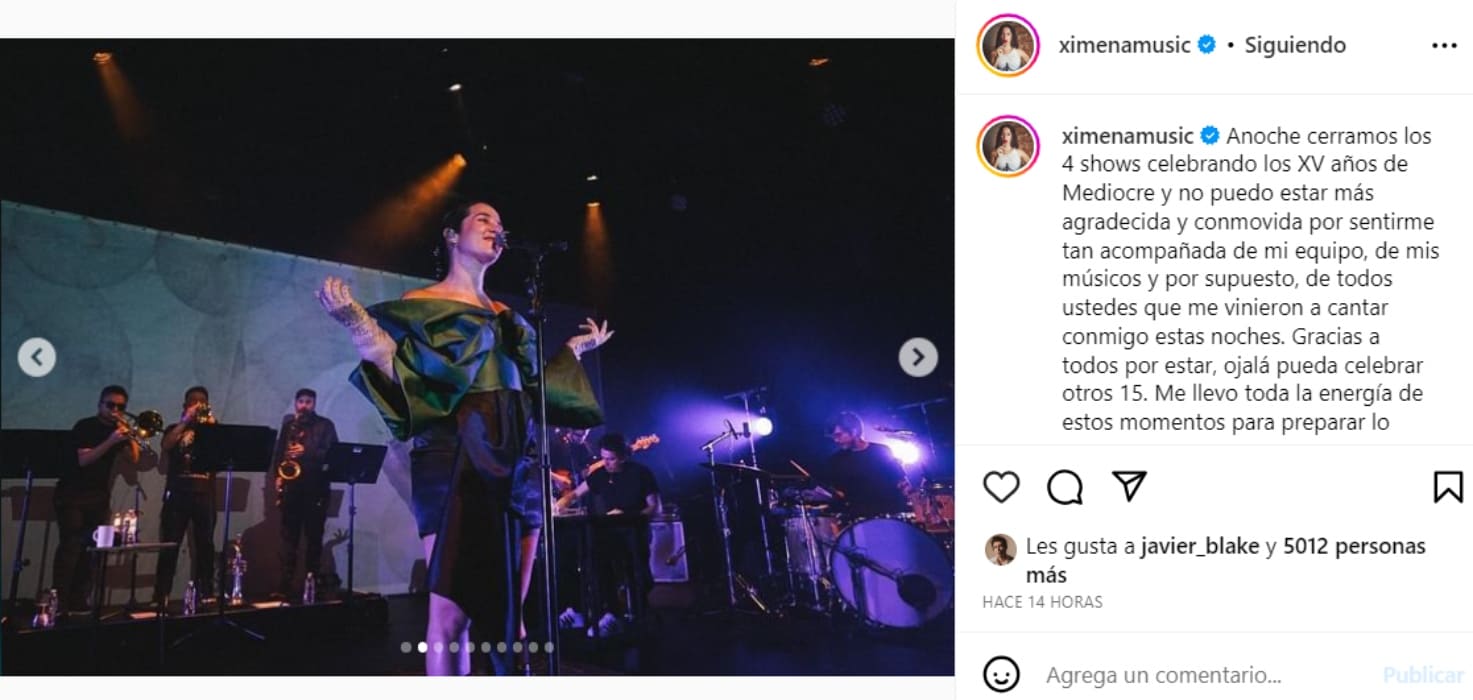The image size is (1473, 700).
Task: View the 5012 personas más likes list
Action: point(1354,546)
